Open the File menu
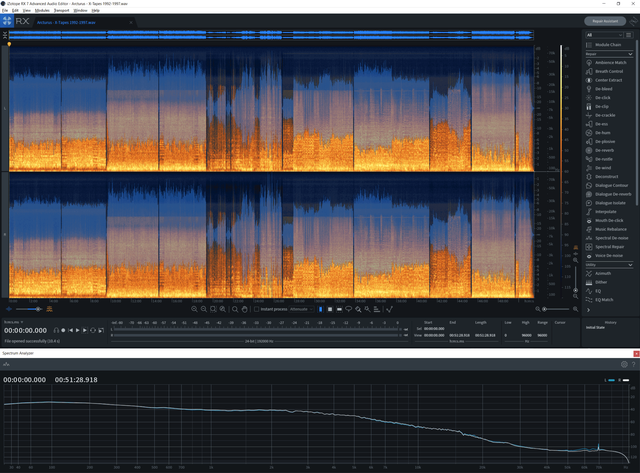Viewport: 640px width, 473px height. pos(5,10)
